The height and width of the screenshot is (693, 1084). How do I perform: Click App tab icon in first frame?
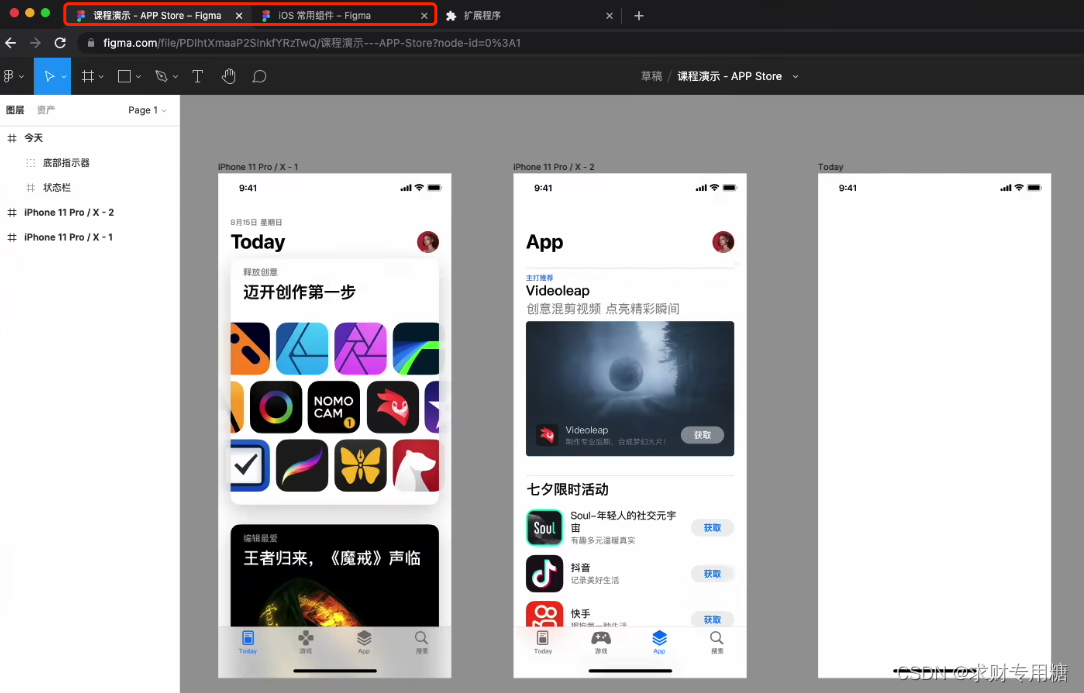[364, 638]
